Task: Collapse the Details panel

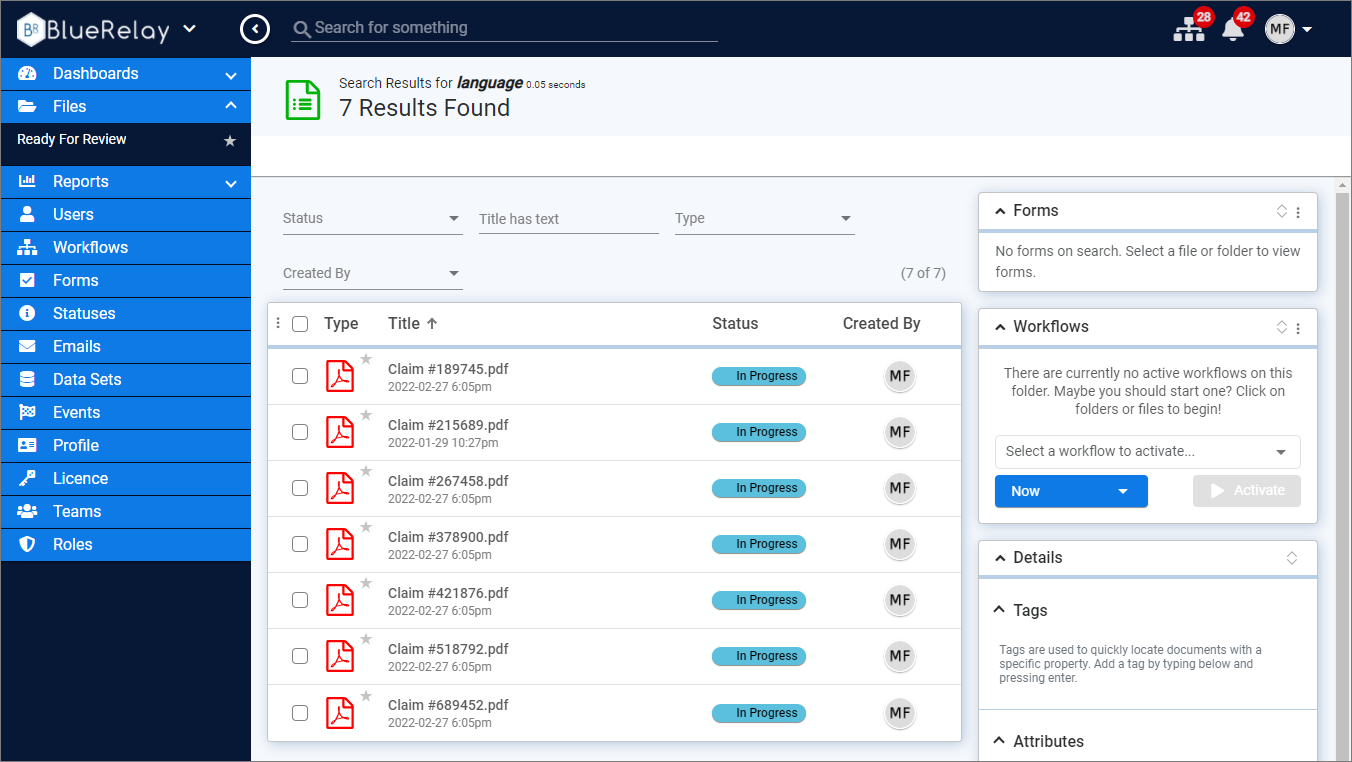Action: point(999,558)
